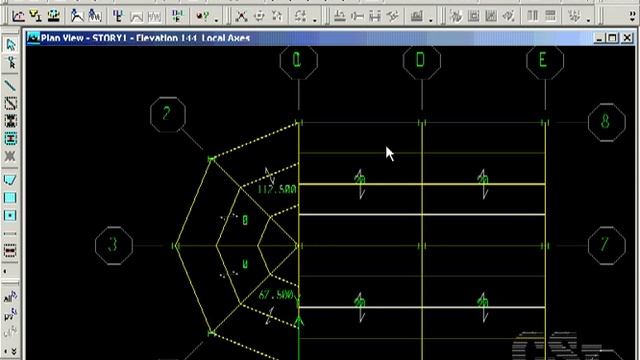Click grid bubble 3
640x360 pixels.
(114, 246)
